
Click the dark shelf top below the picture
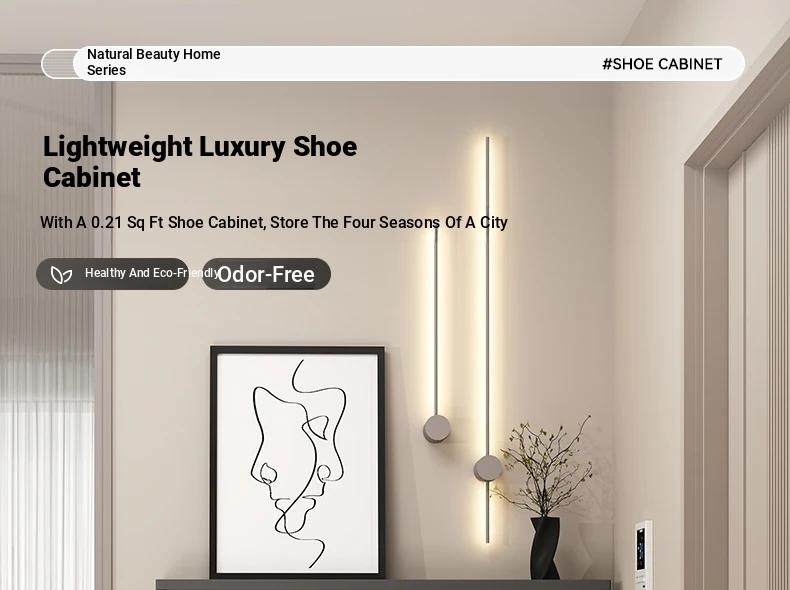coord(383,585)
